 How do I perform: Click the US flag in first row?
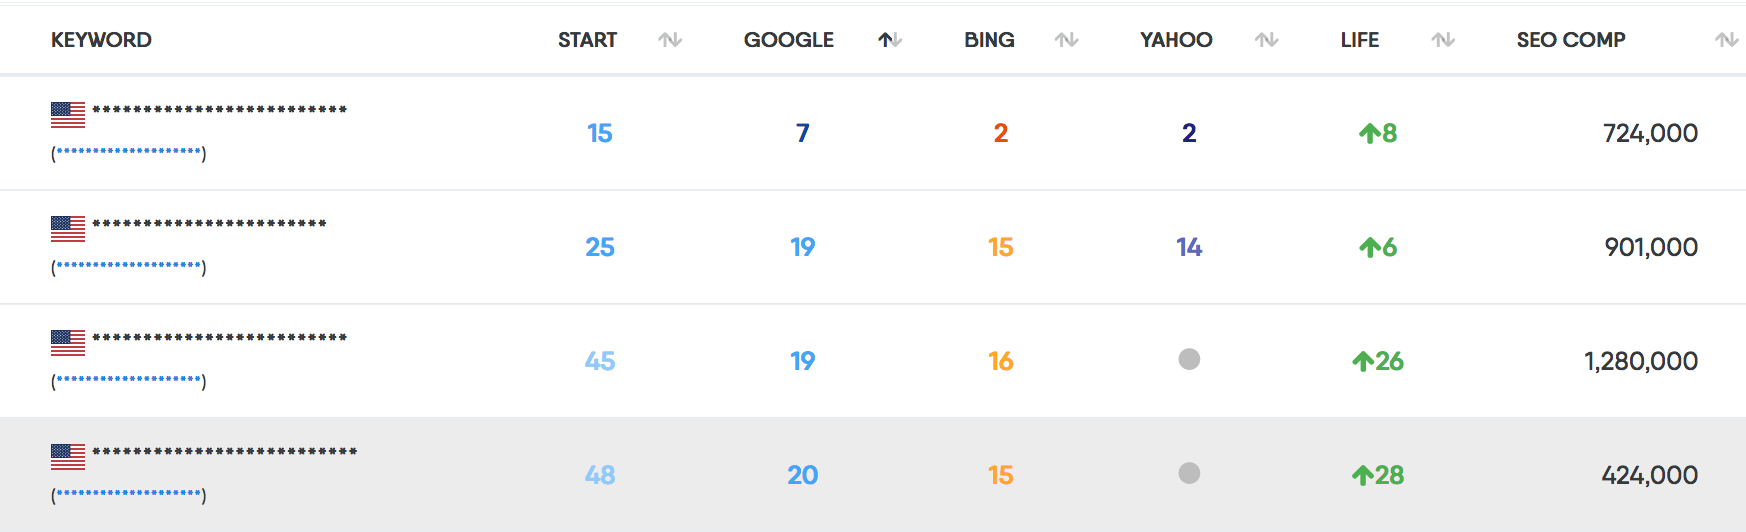68,115
